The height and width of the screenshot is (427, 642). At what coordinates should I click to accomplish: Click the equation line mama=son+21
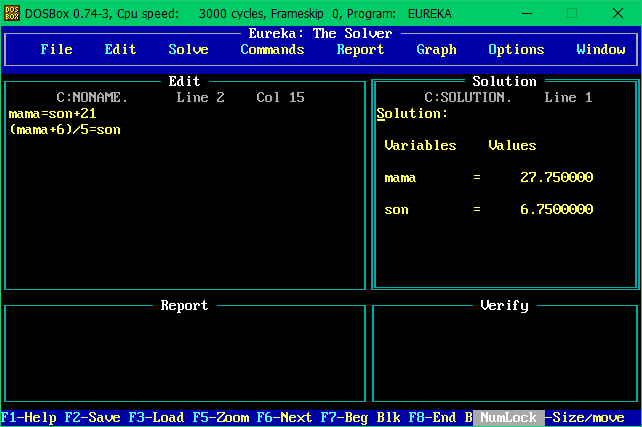(52, 113)
